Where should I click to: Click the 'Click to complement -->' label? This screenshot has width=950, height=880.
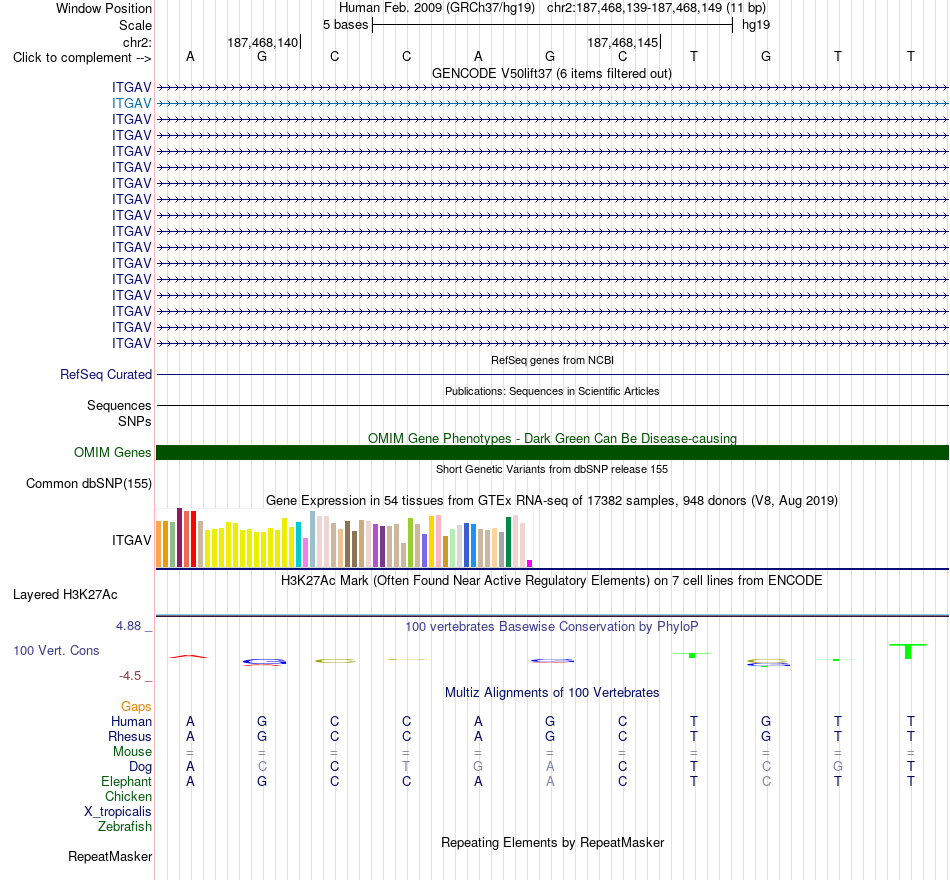click(x=82, y=58)
